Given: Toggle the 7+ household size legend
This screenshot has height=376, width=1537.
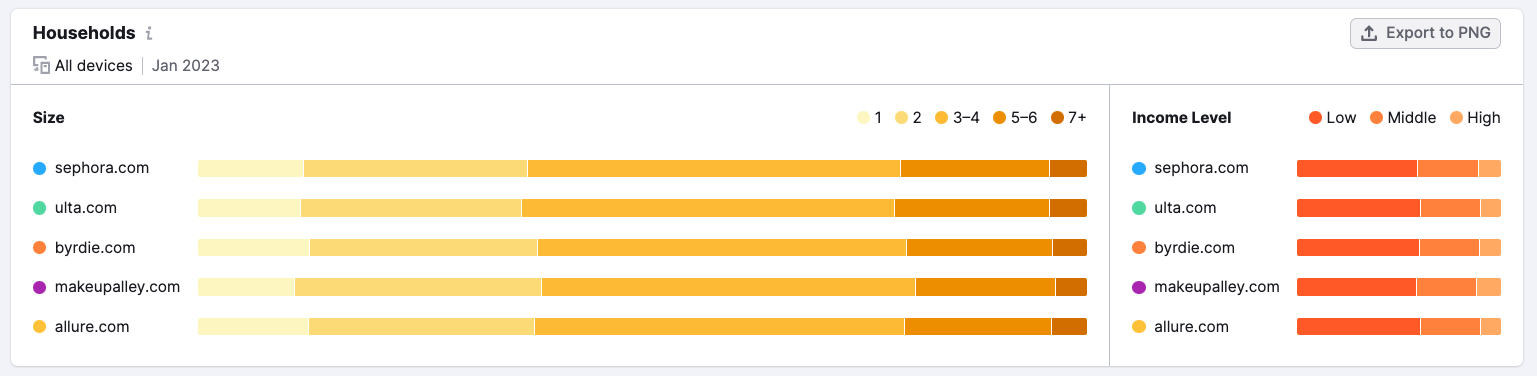Looking at the screenshot, I should tap(1069, 118).
